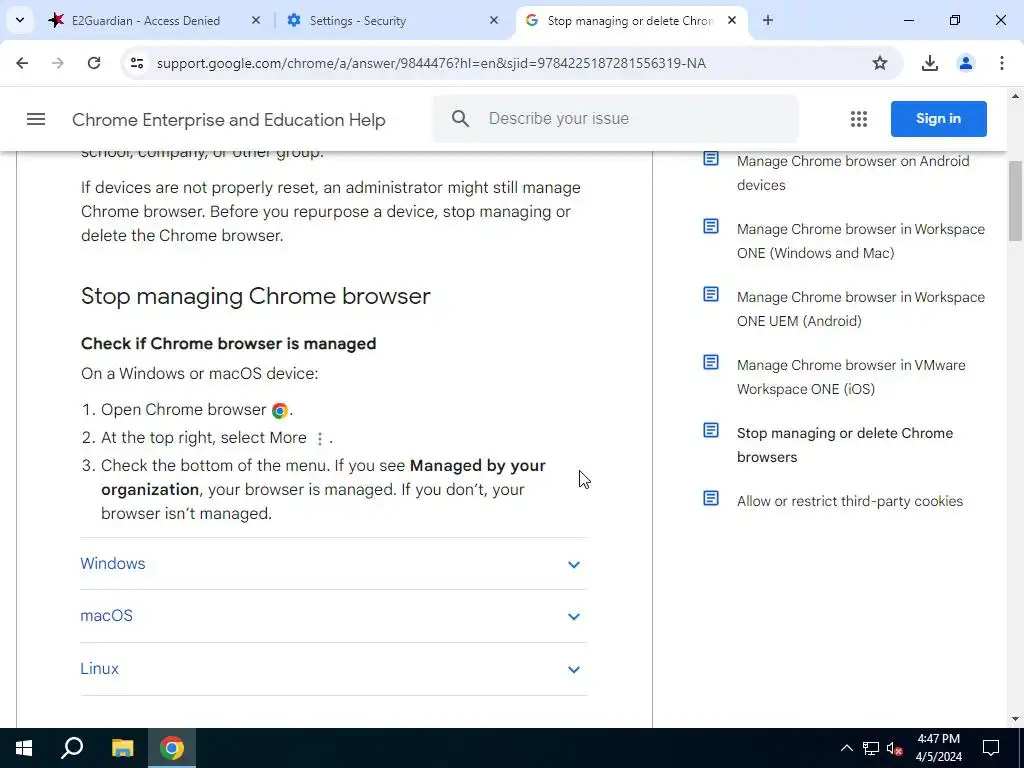Open the Chrome three-dot menu
Image resolution: width=1024 pixels, height=768 pixels.
click(x=1001, y=63)
